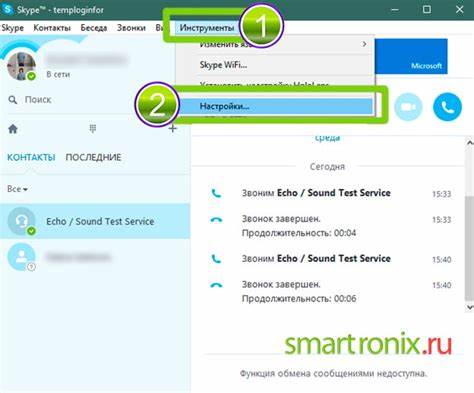Click the conversation scrollbar down arrow
This screenshot has height=393, width=474.
470,307
